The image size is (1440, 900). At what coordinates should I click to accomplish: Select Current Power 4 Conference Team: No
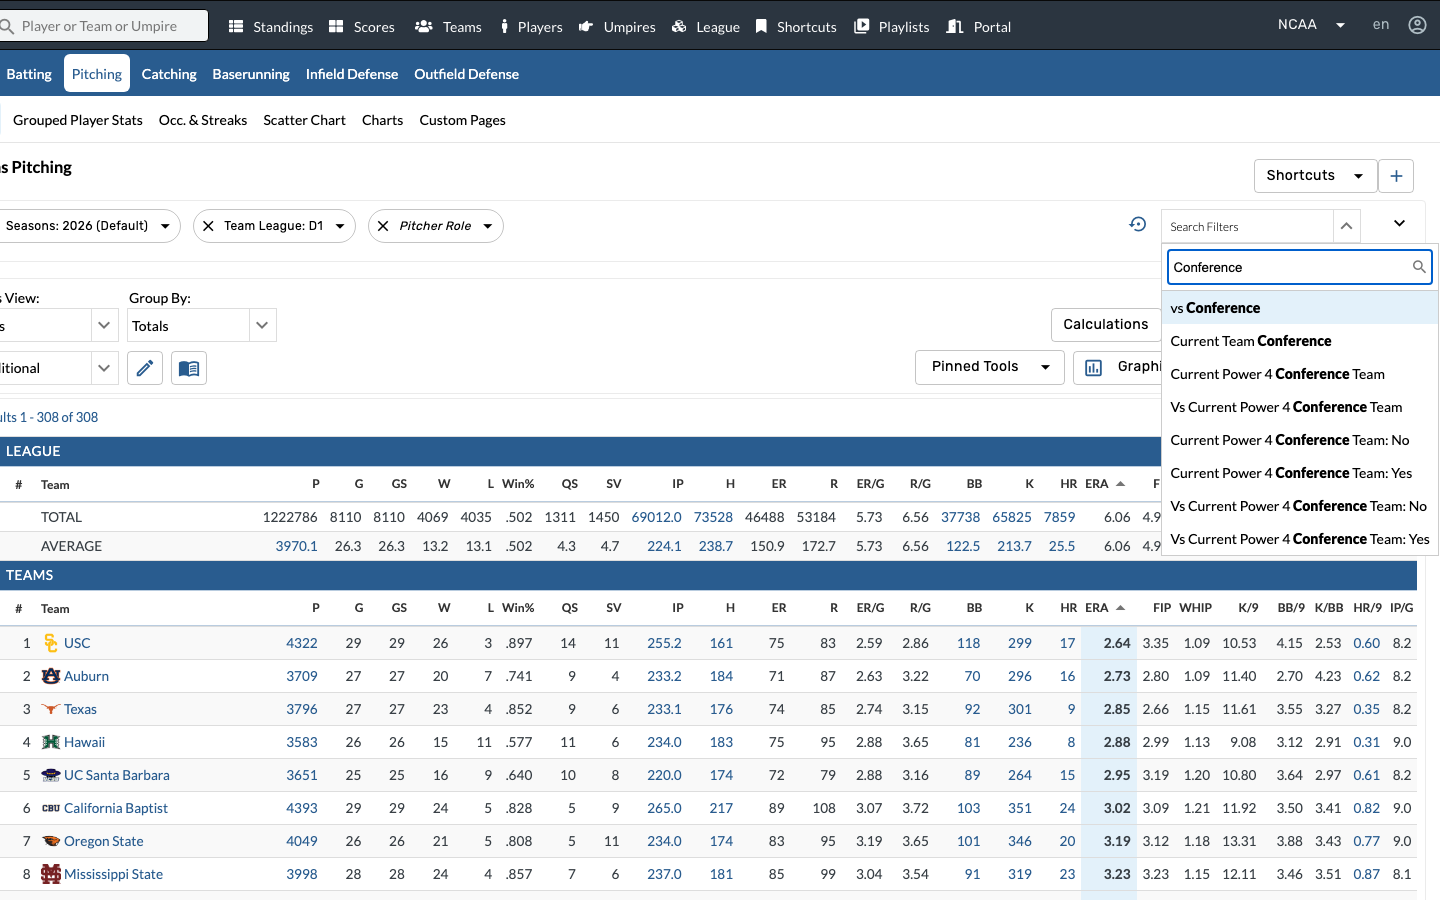pyautogui.click(x=1300, y=440)
